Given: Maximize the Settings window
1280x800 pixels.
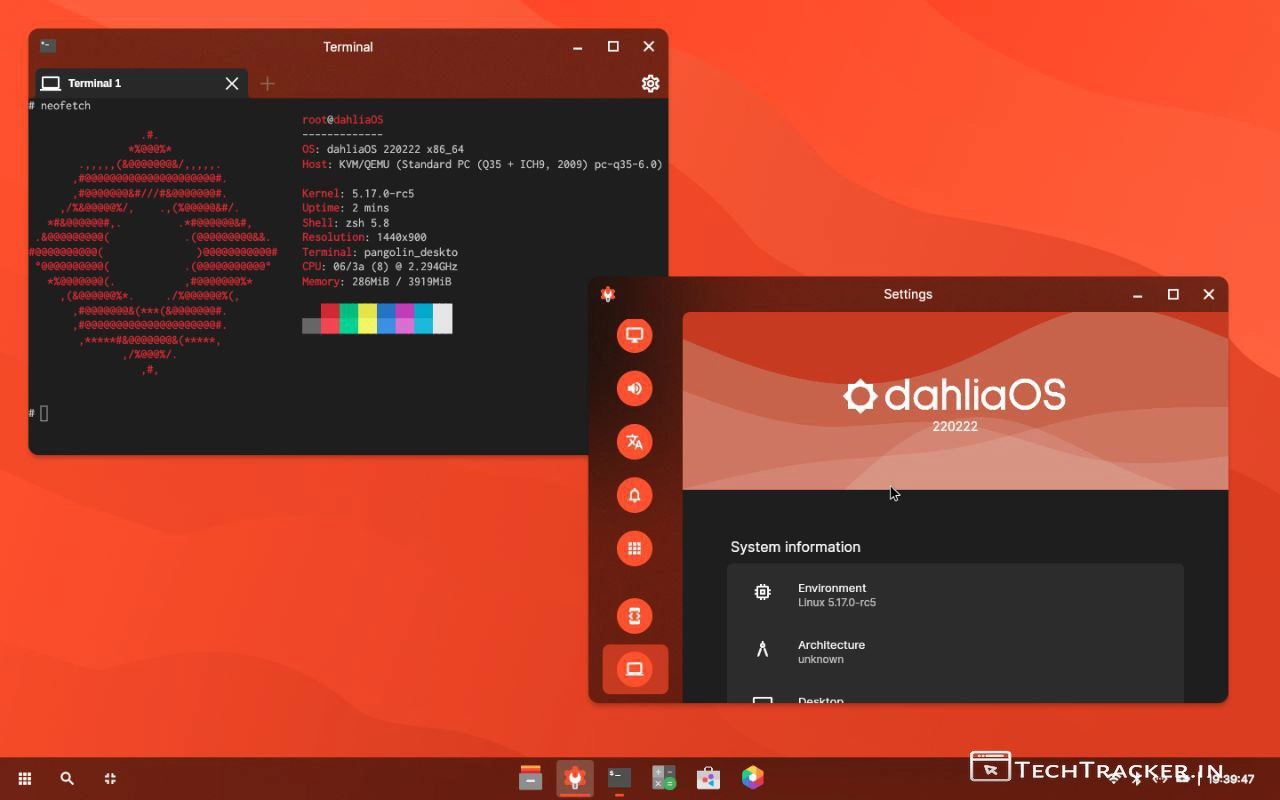Looking at the screenshot, I should (1173, 294).
